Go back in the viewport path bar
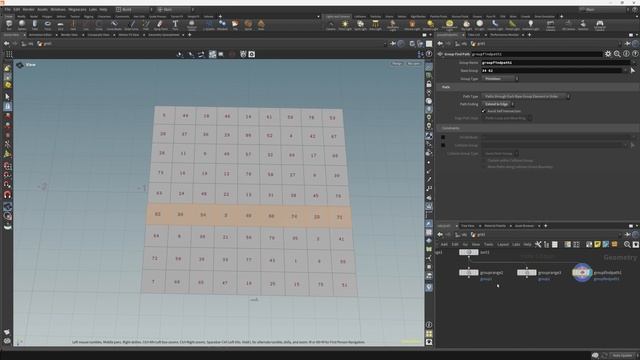The height and width of the screenshot is (360, 640). [x=6, y=44]
